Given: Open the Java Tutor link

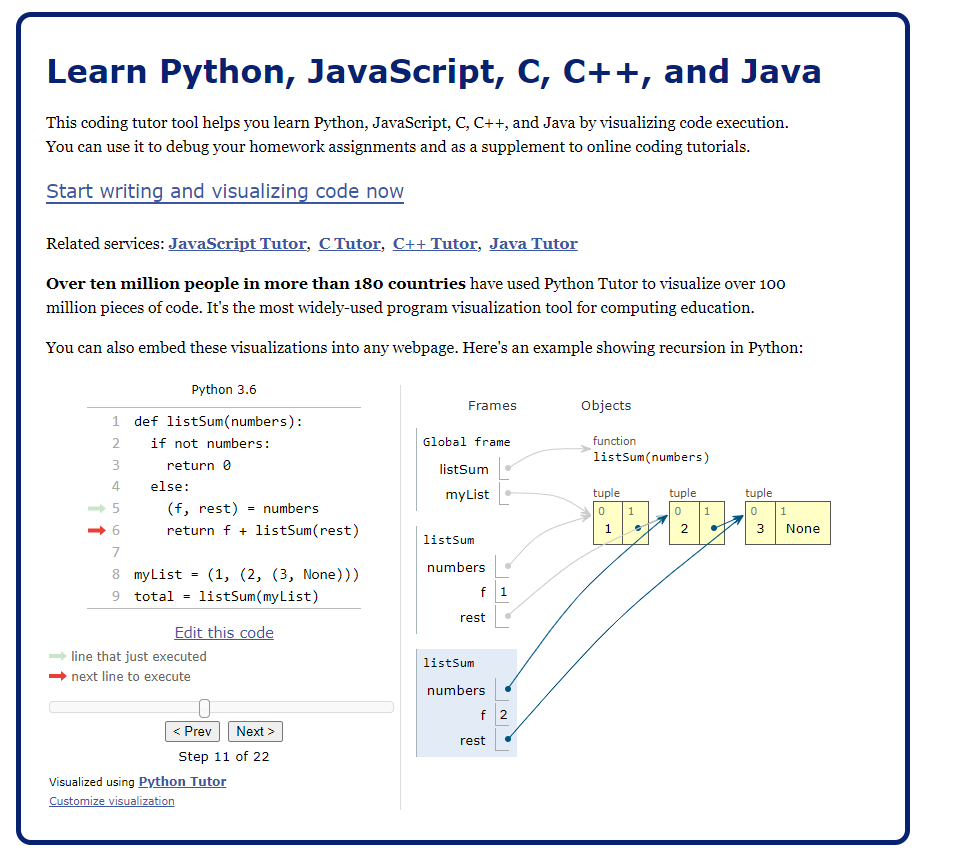Looking at the screenshot, I should [x=533, y=244].
